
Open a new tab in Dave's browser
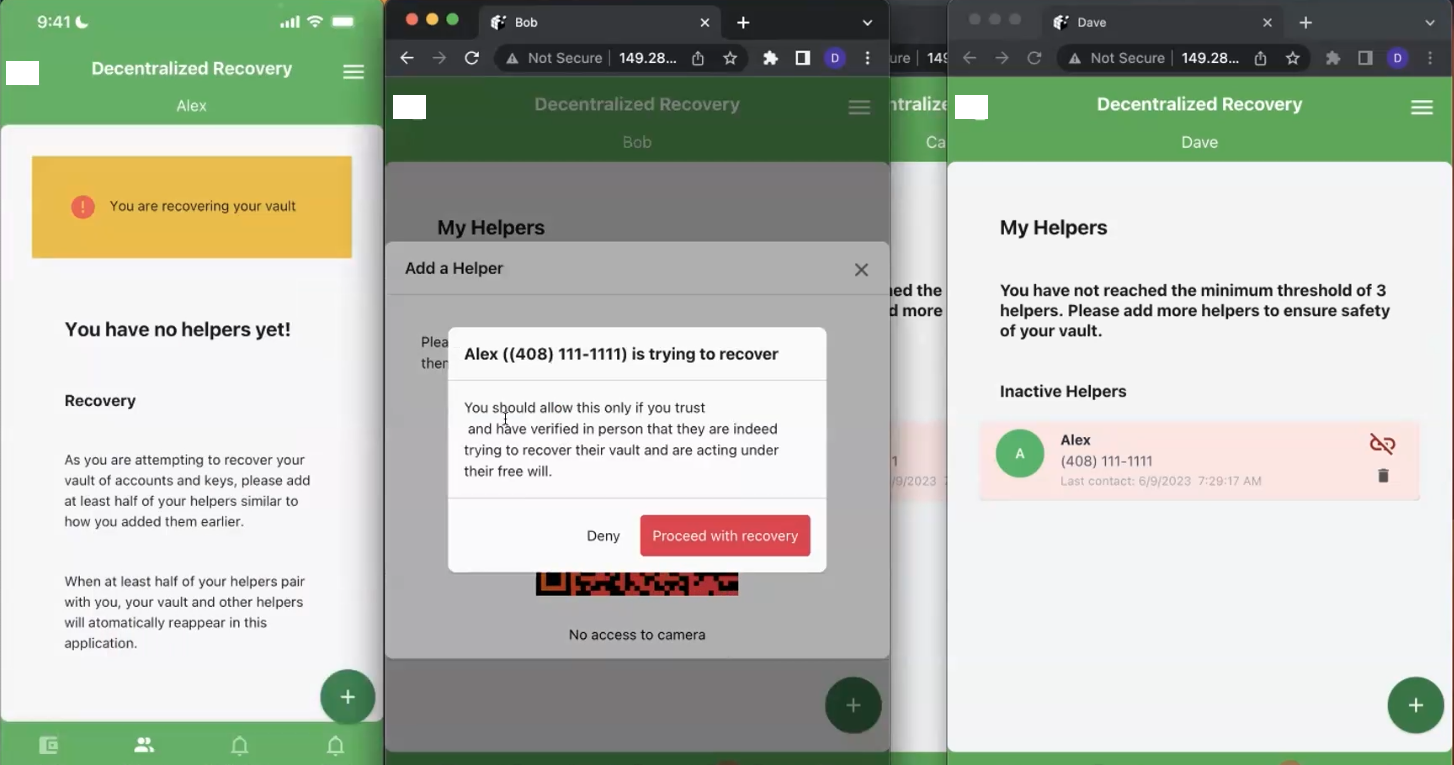(1306, 22)
